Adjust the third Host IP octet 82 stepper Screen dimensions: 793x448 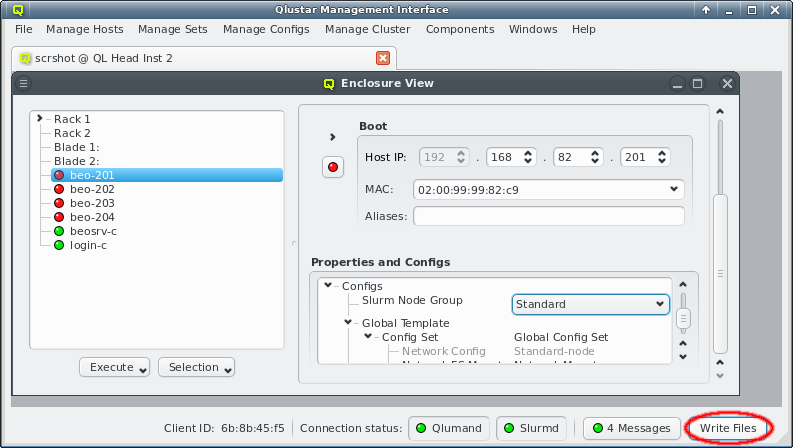coord(595,157)
